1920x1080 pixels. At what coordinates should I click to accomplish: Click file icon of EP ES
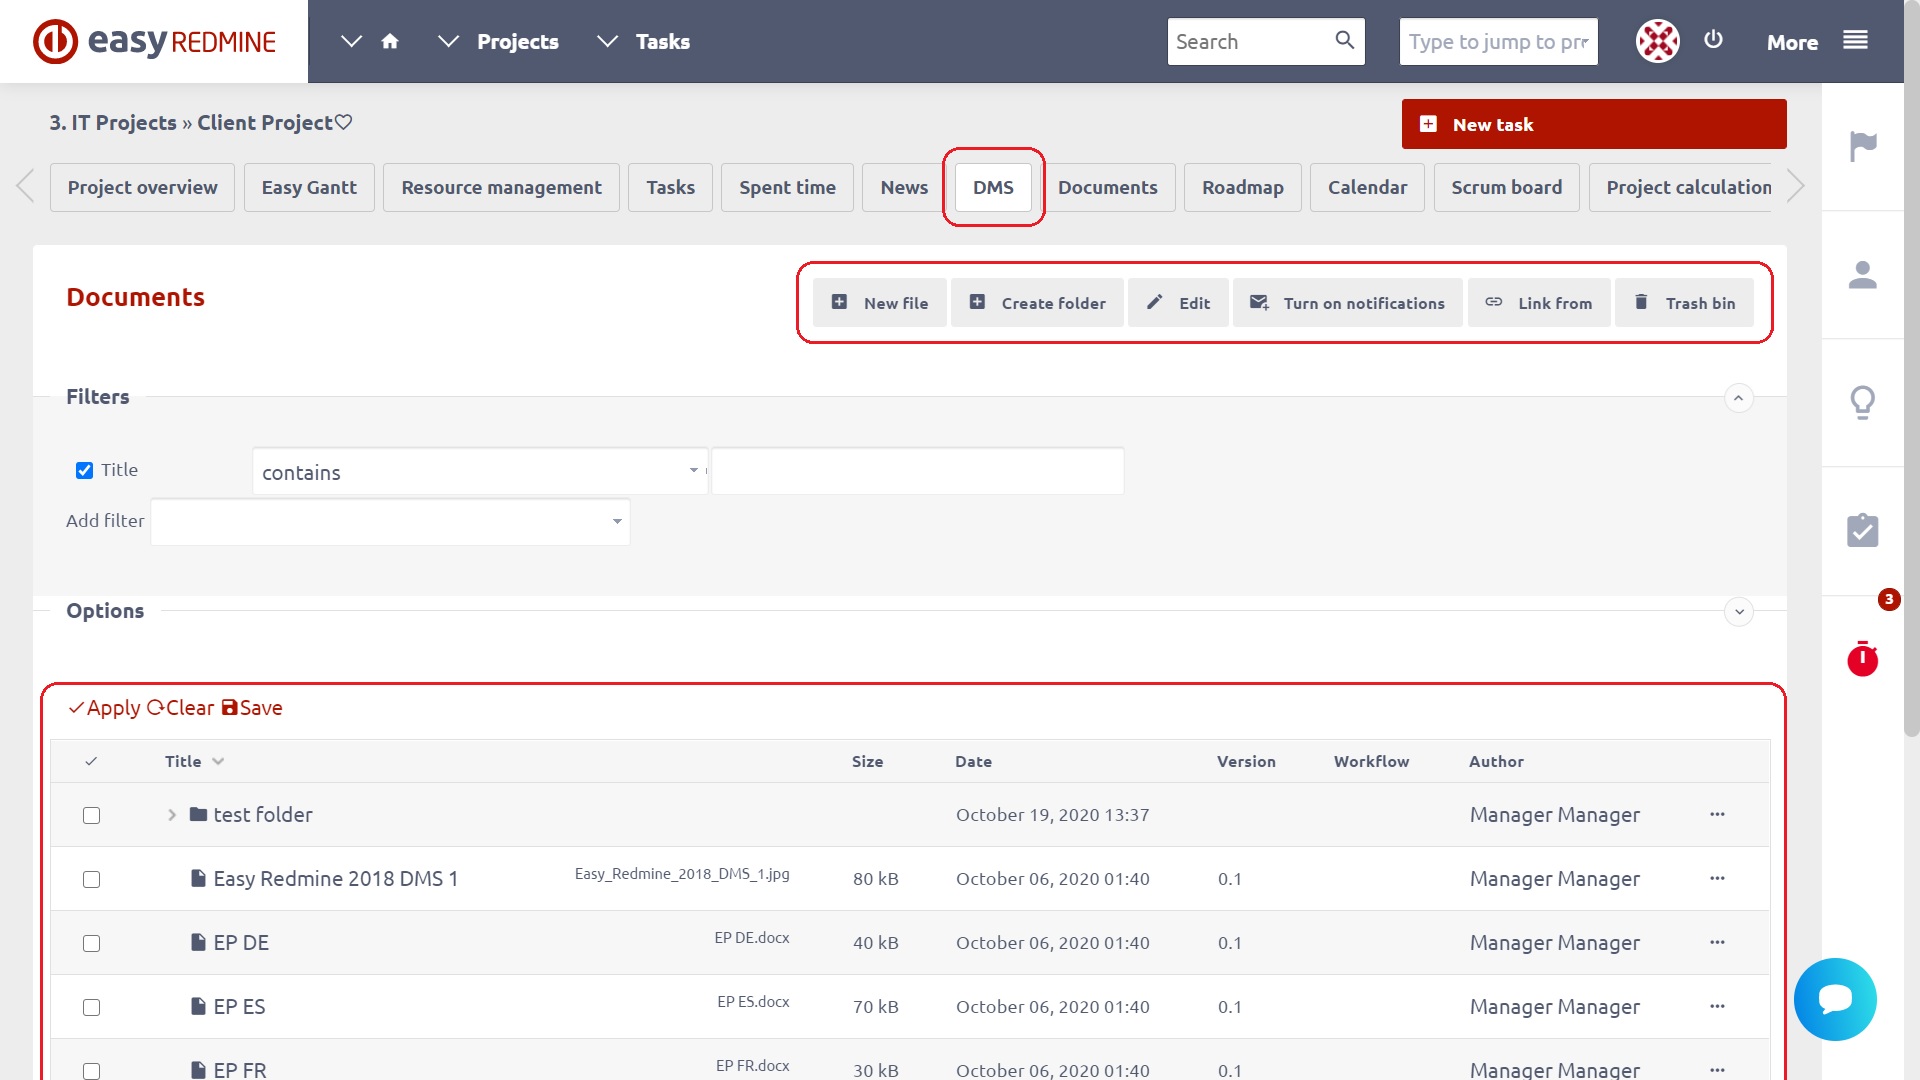(x=198, y=1006)
